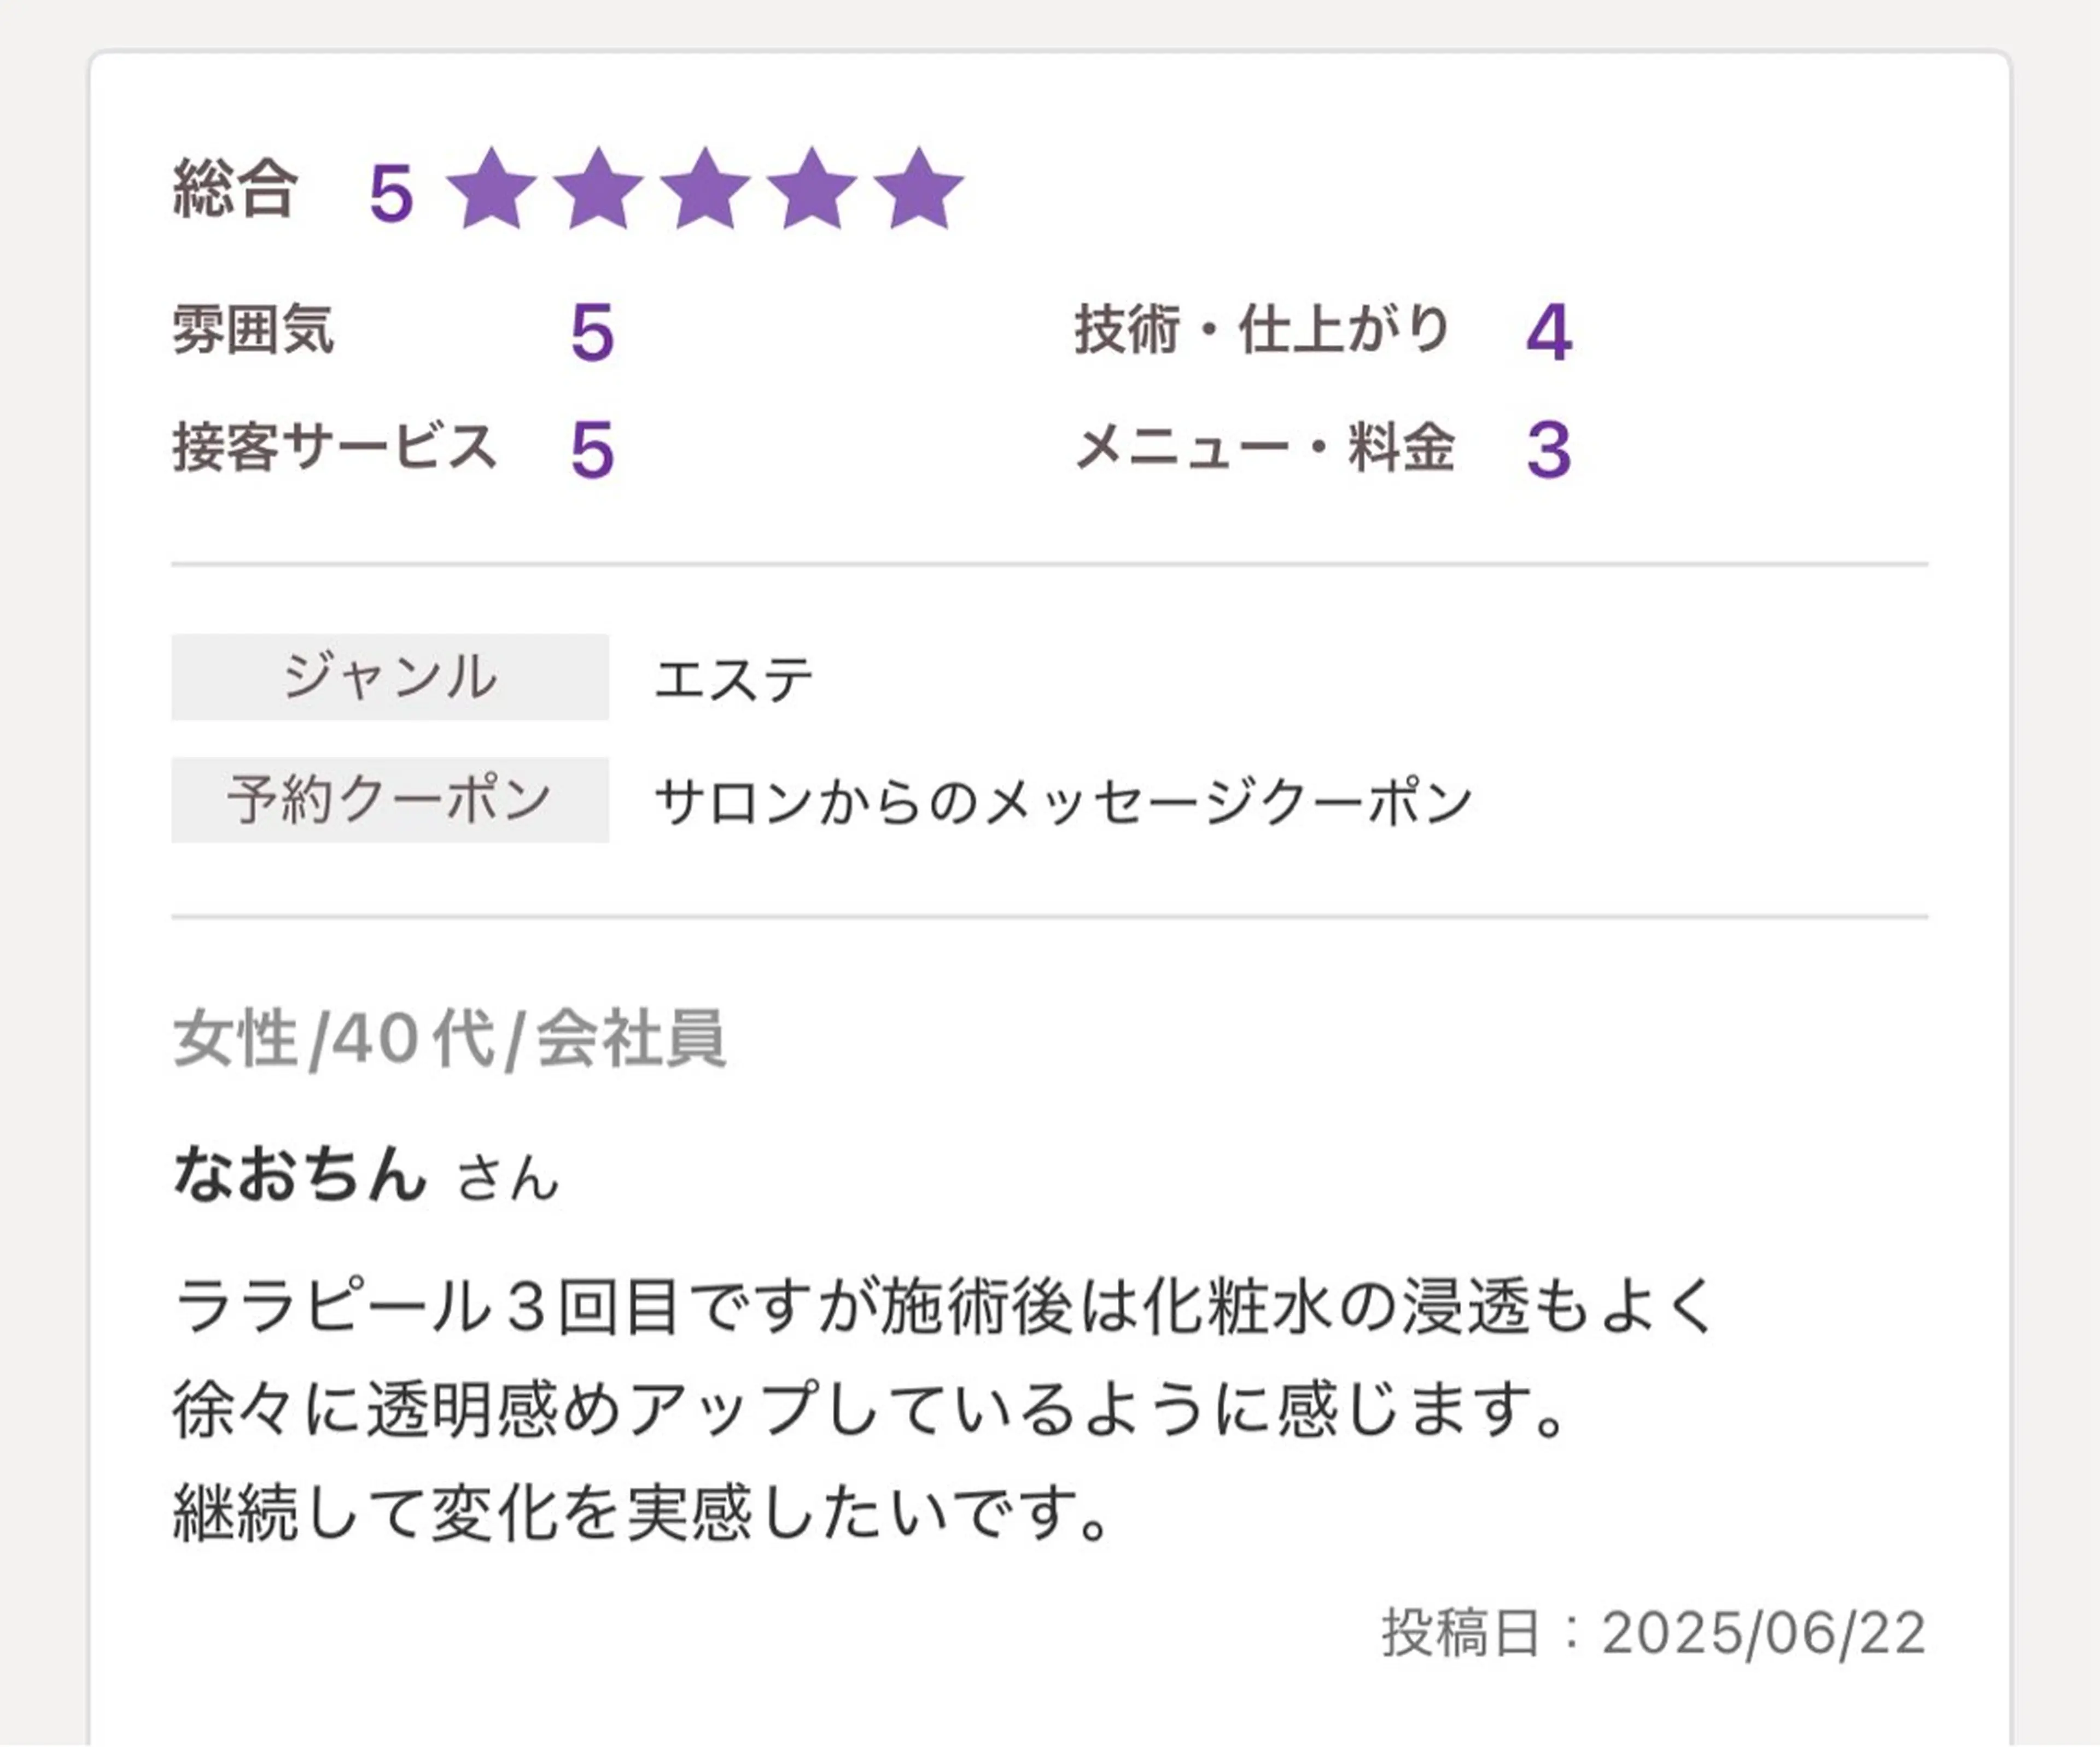Viewport: 2100px width, 1747px height.
Task: Click the overall score number beside 総合
Action: point(391,193)
